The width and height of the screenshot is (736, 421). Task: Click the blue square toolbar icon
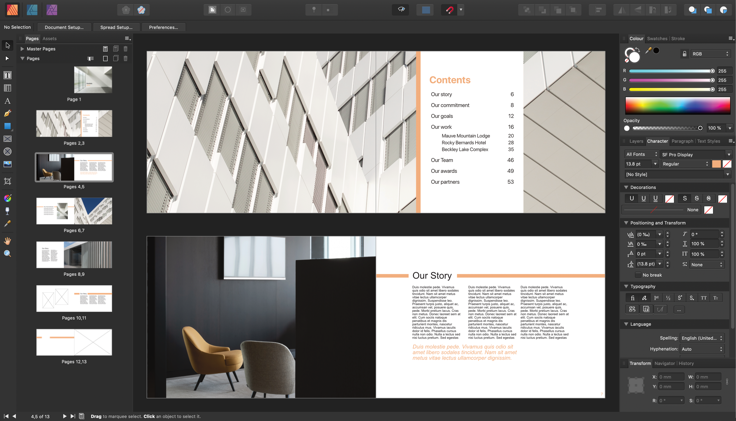(x=425, y=9)
